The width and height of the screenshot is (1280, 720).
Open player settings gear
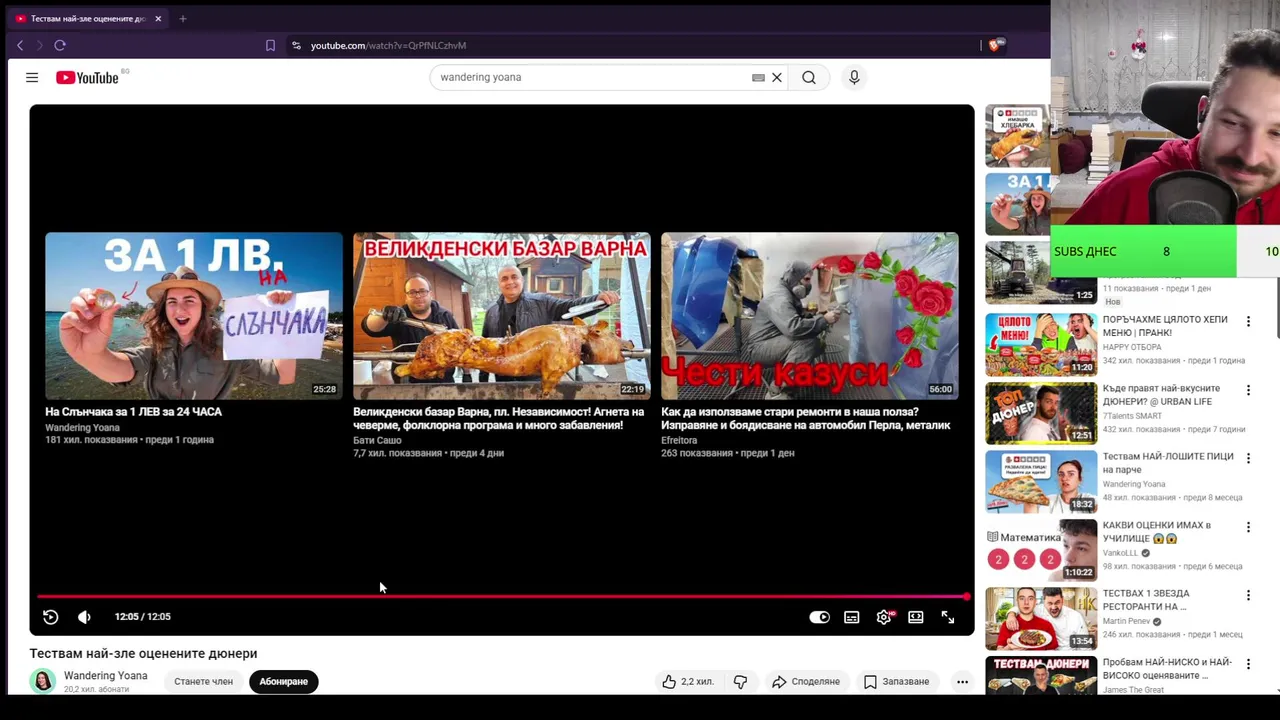884,617
